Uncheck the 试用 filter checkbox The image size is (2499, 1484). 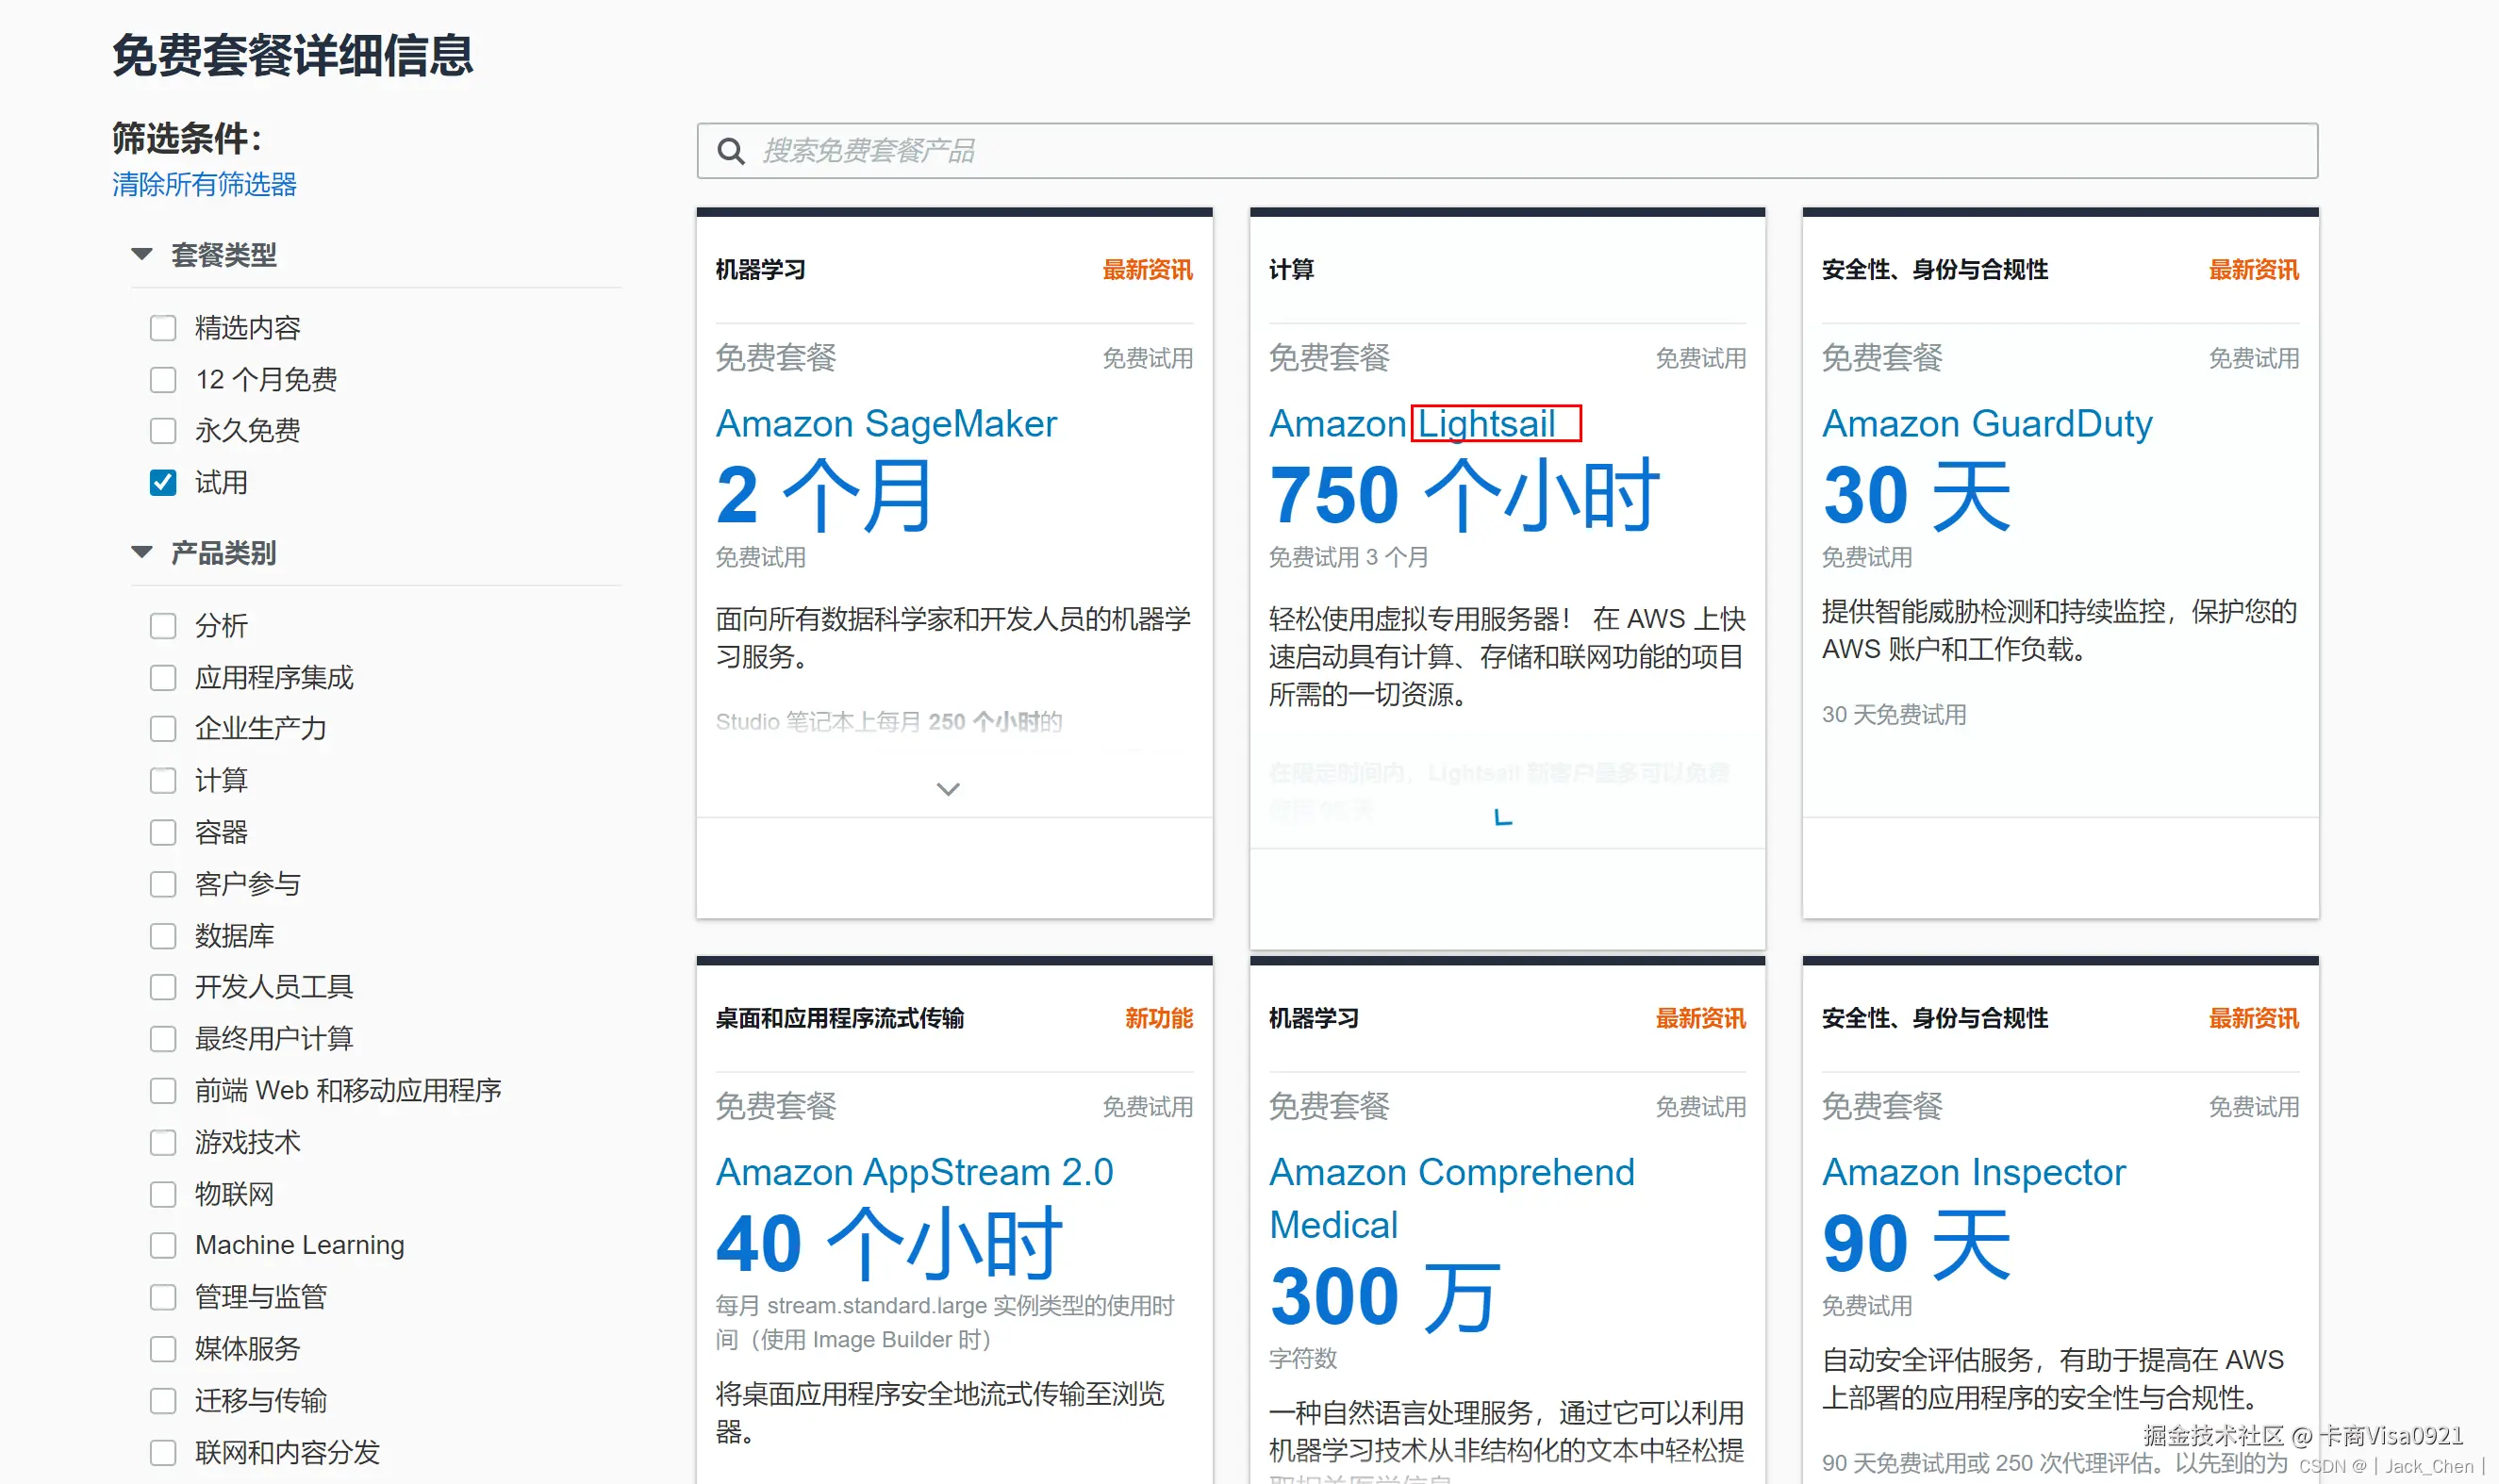pos(163,483)
